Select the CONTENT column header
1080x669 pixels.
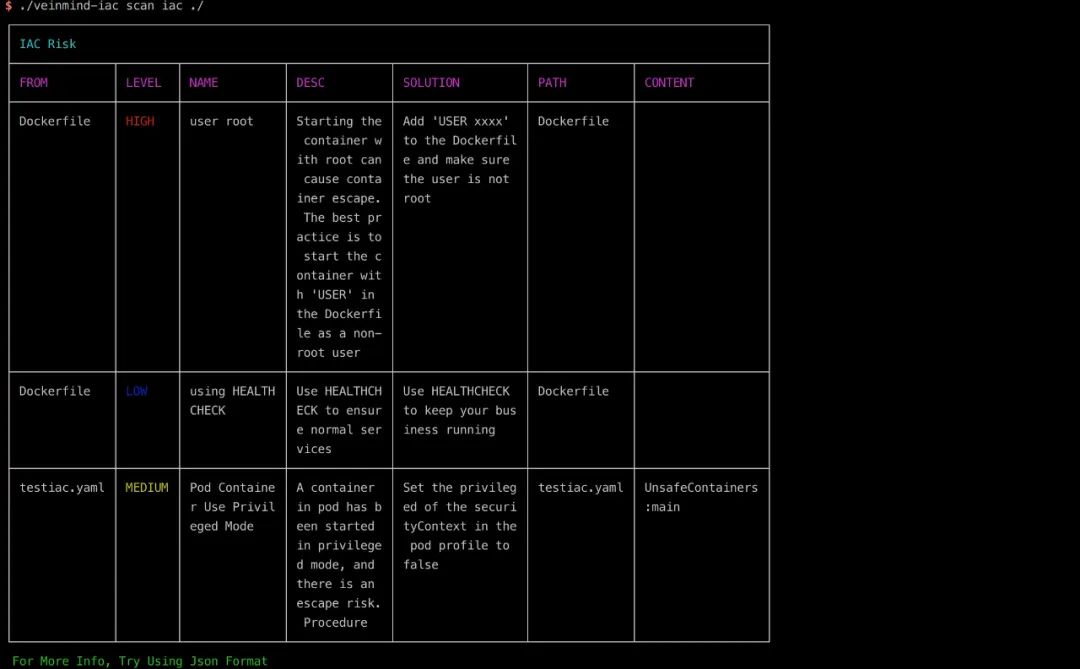point(669,83)
